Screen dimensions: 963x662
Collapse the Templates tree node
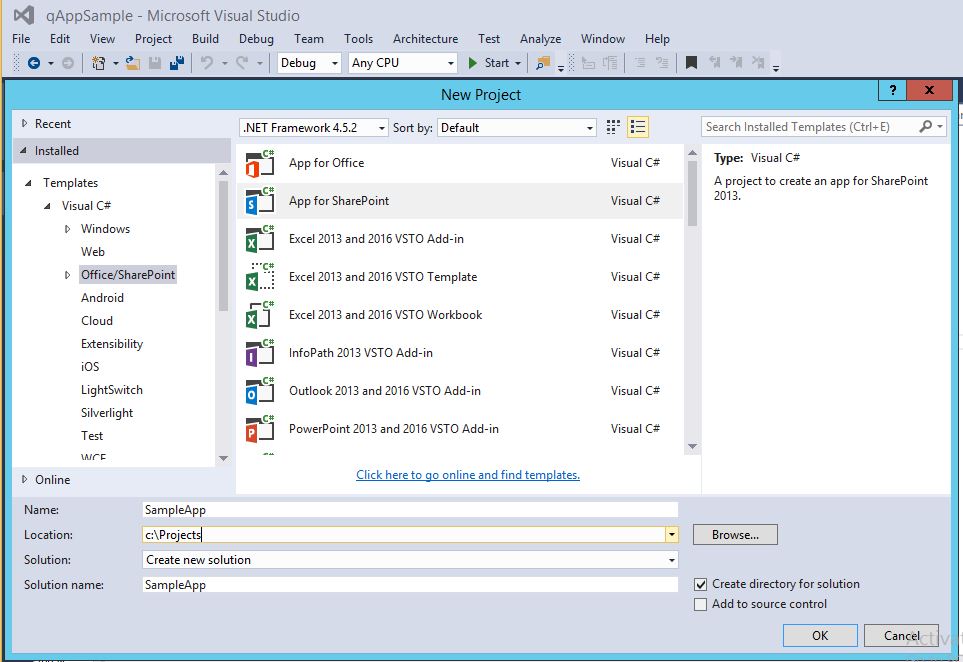[28, 183]
